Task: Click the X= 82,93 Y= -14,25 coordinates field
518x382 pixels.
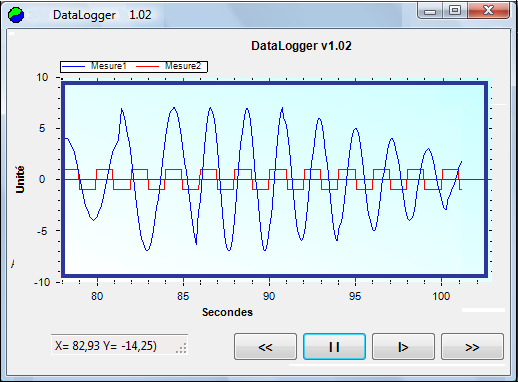Action: (119, 345)
